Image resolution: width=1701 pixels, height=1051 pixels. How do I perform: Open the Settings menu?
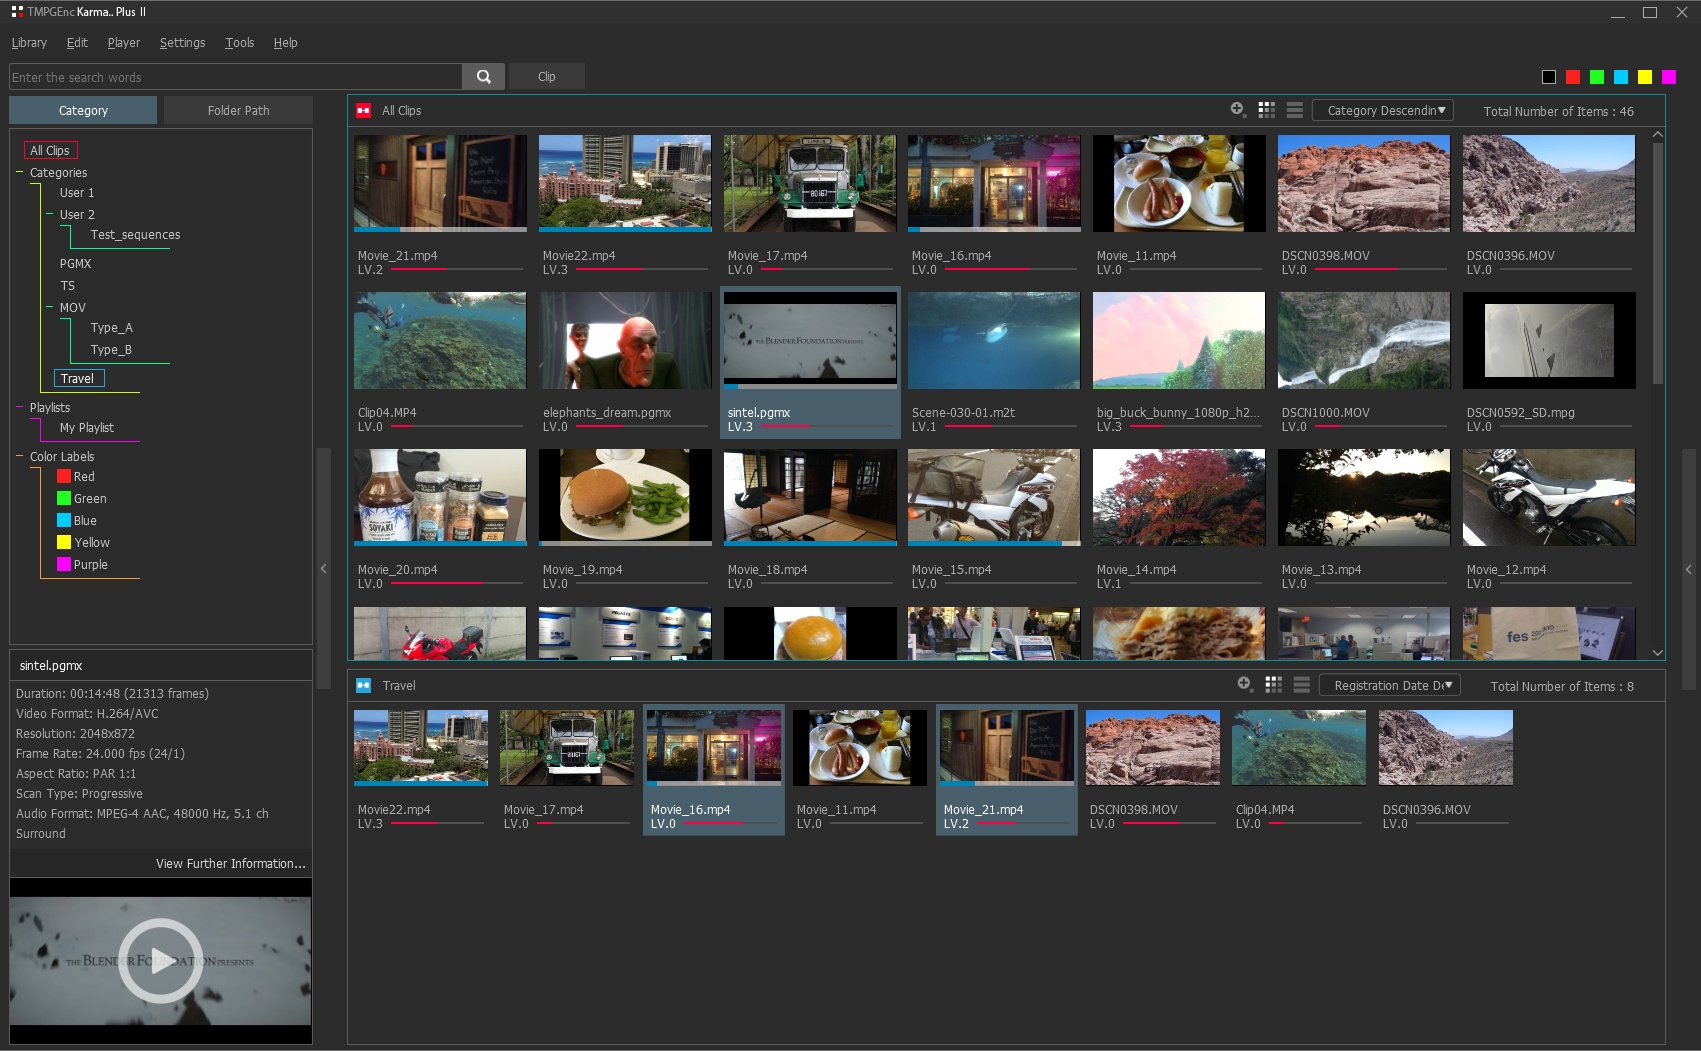pyautogui.click(x=182, y=43)
